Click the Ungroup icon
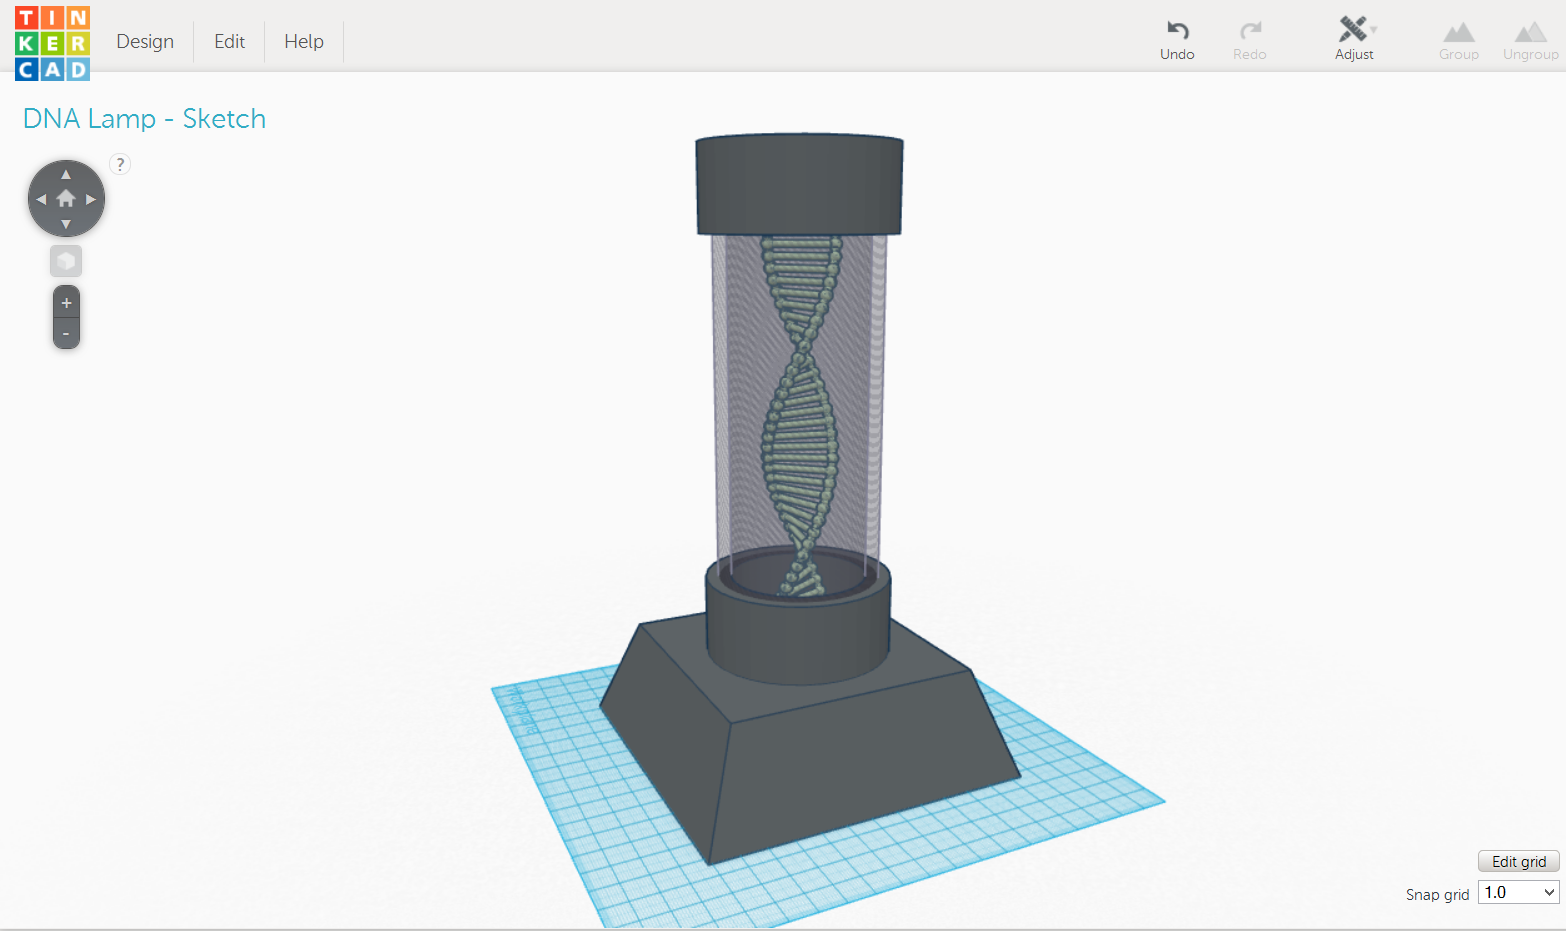The image size is (1566, 931). pyautogui.click(x=1530, y=31)
